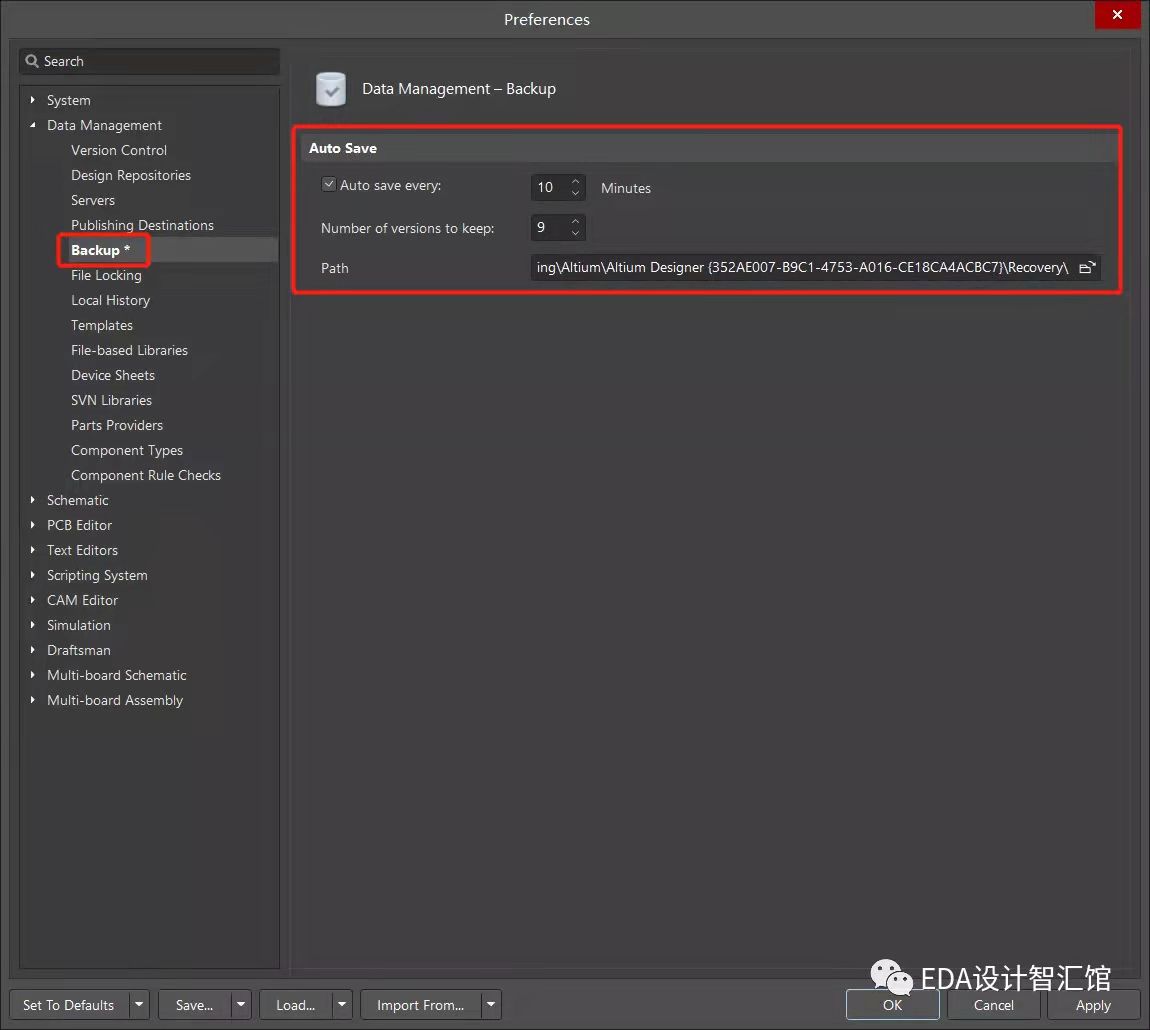Click the versions to keep value field
The width and height of the screenshot is (1150, 1030).
click(x=549, y=227)
